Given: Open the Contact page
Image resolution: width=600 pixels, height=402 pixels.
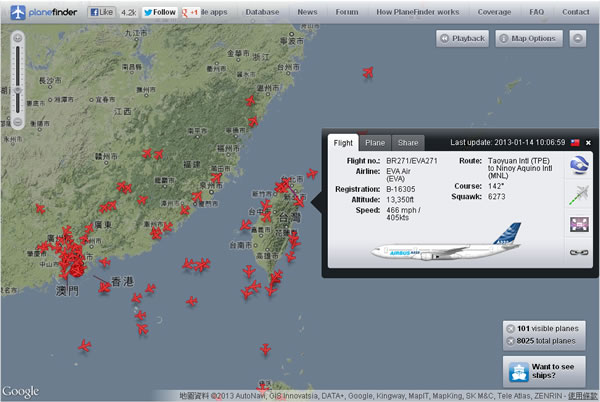Looking at the screenshot, I should point(576,12).
